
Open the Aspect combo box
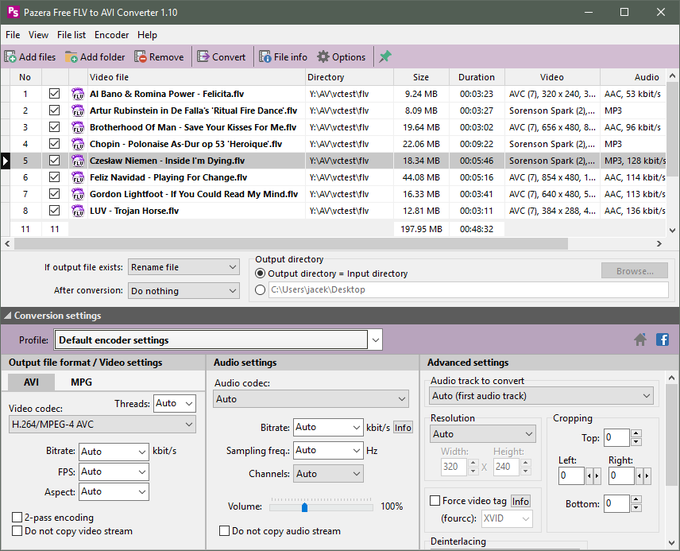click(x=114, y=492)
